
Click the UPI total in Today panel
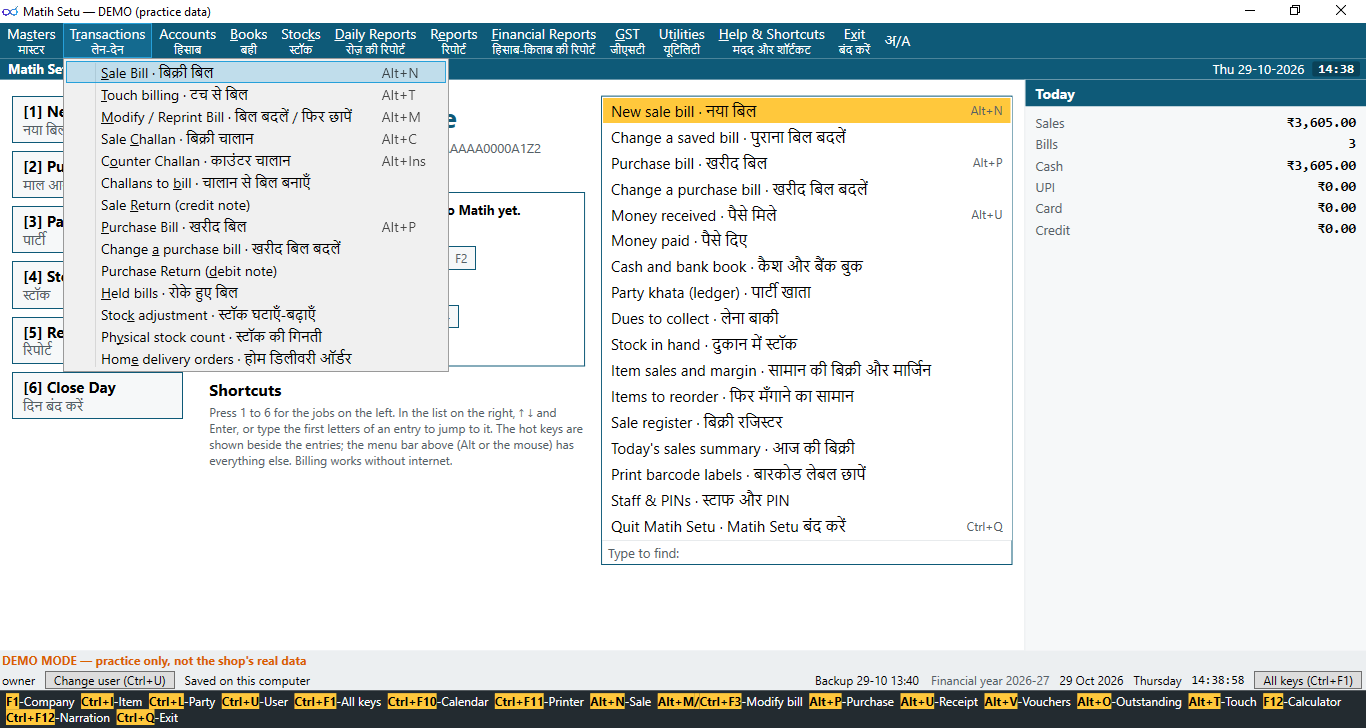tap(1337, 187)
